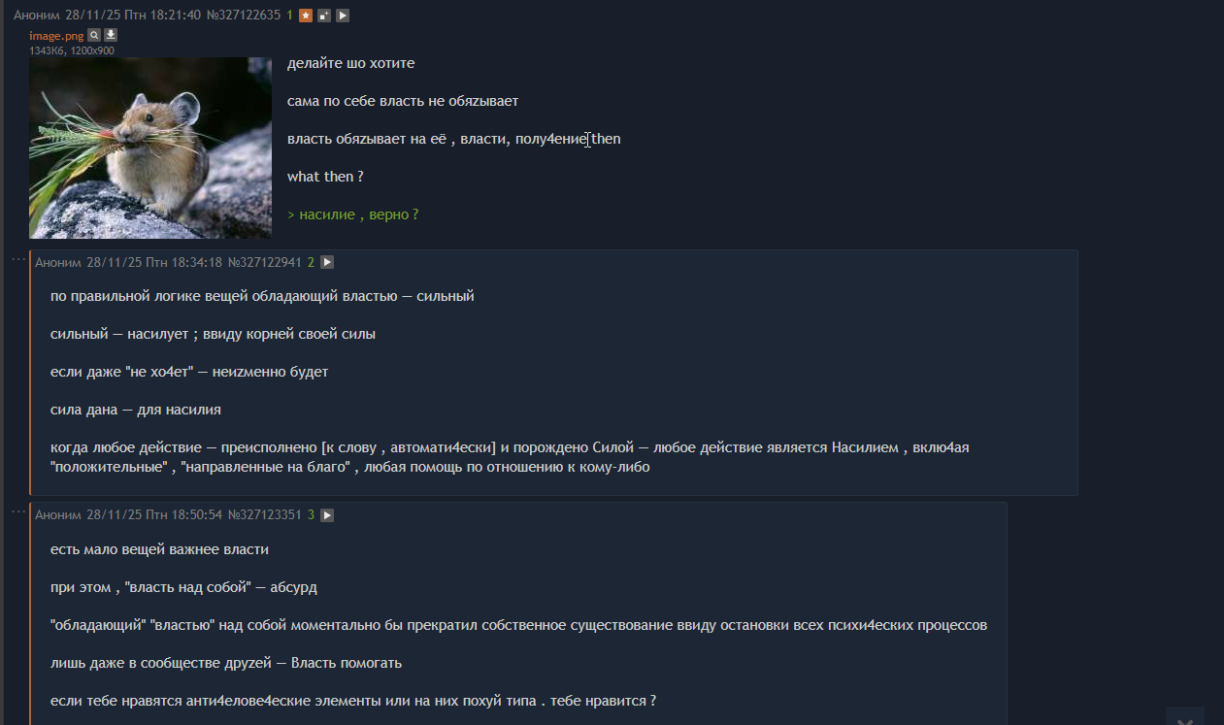Download image.png with the download icon
The height and width of the screenshot is (725, 1224).
pyautogui.click(x=111, y=35)
